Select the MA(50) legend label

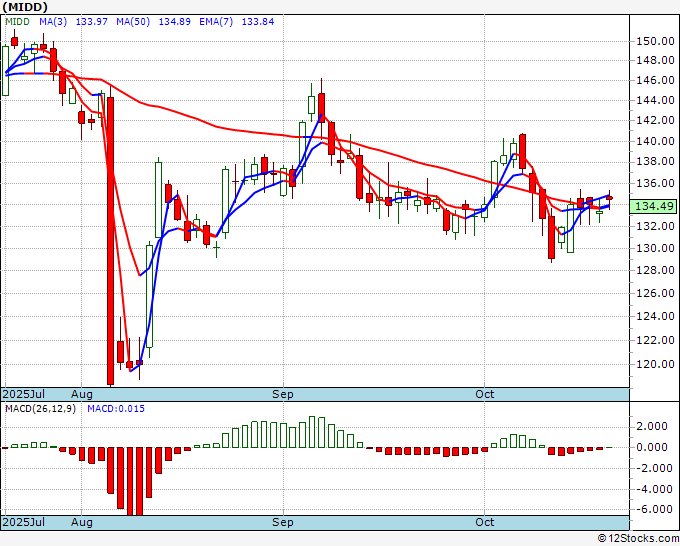(133, 22)
